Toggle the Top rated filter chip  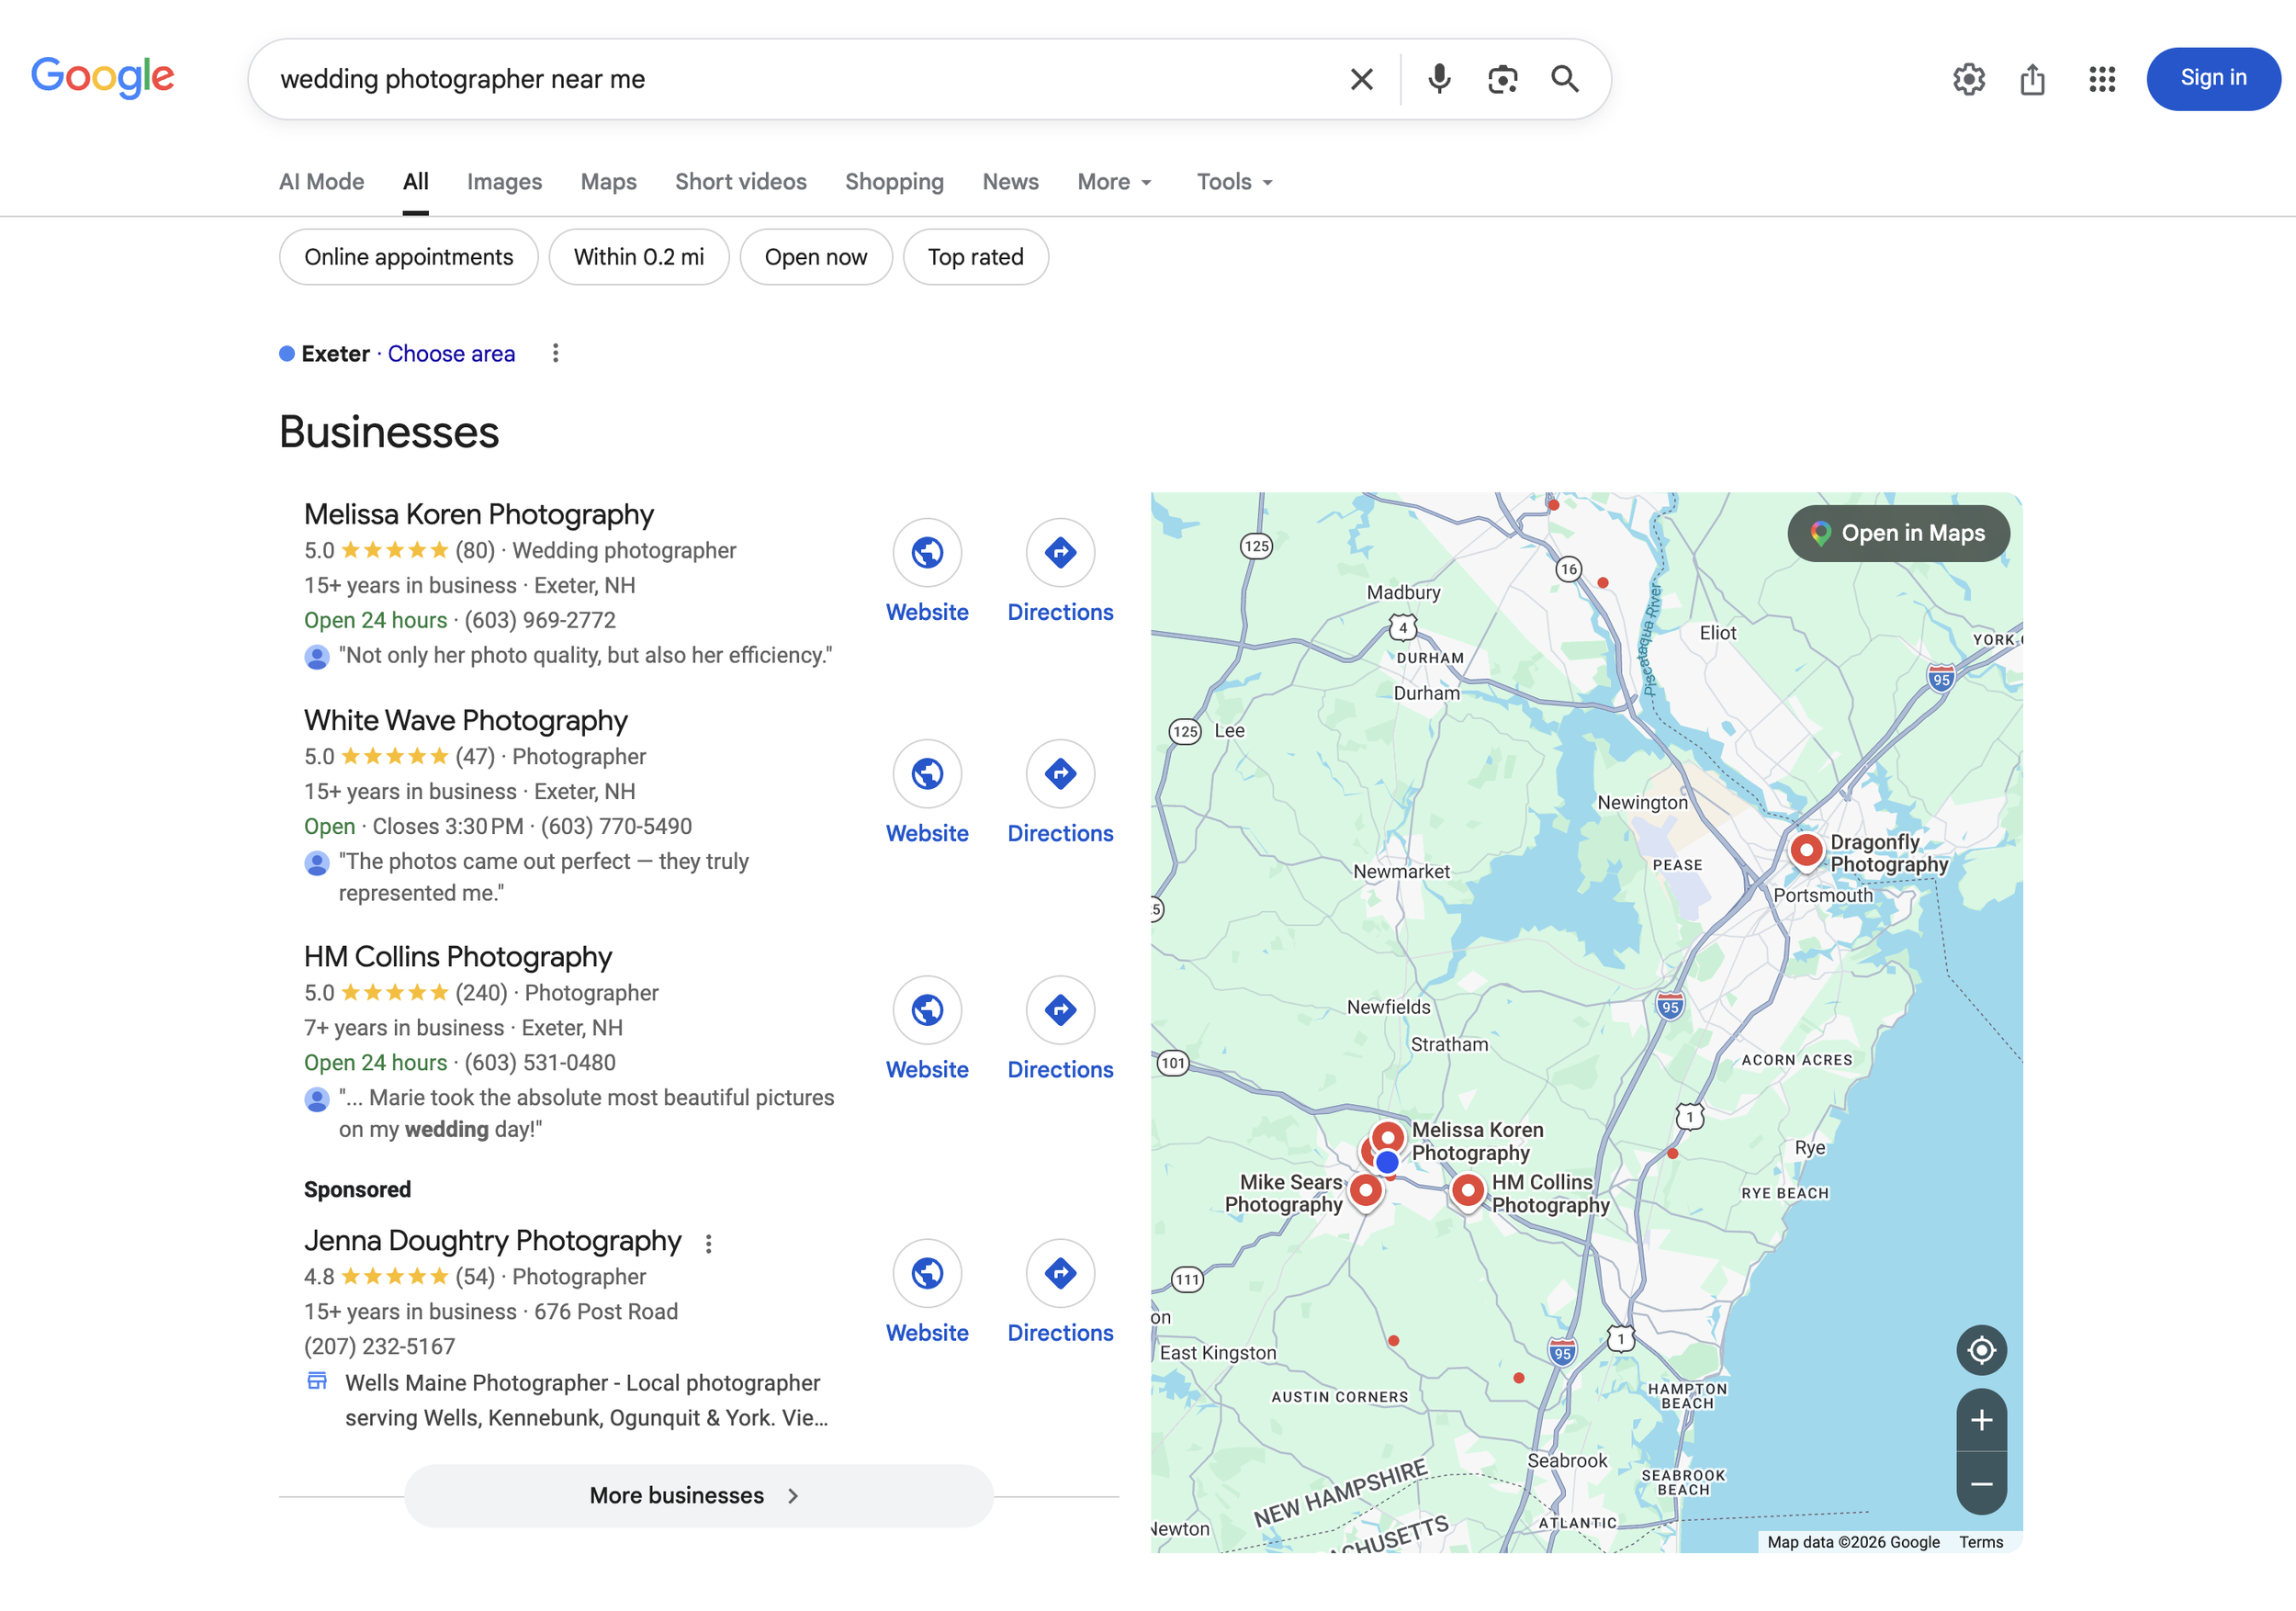tap(976, 257)
